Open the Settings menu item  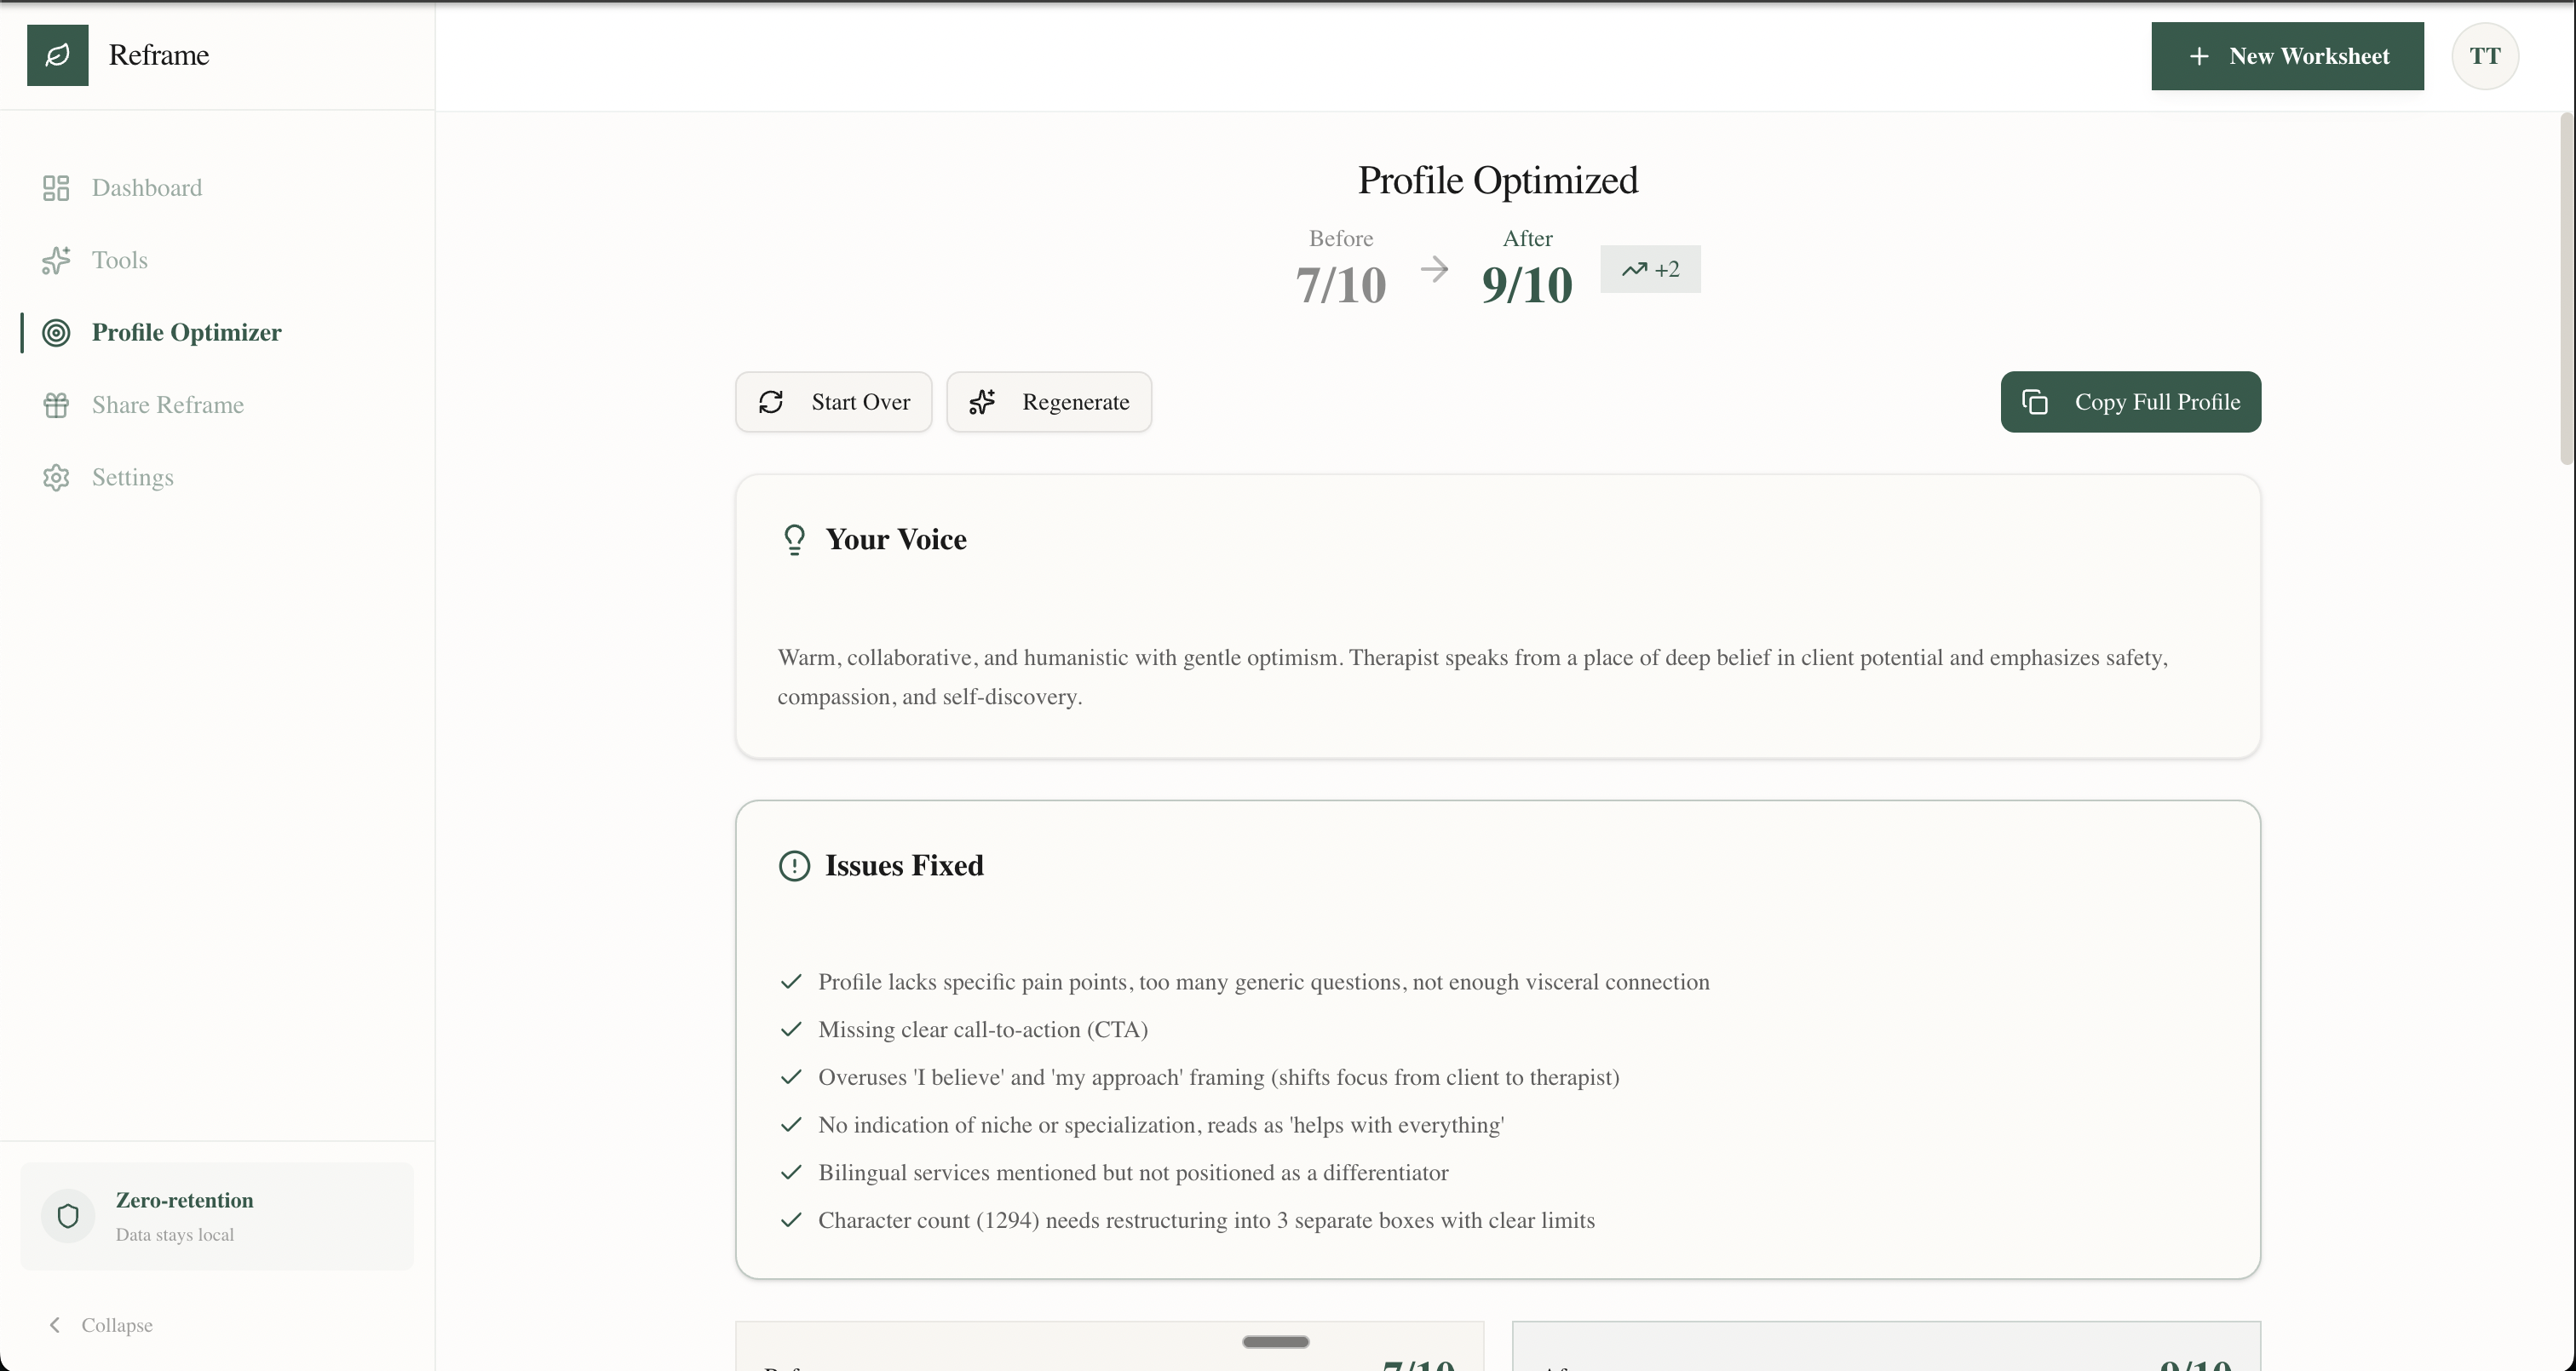(133, 478)
